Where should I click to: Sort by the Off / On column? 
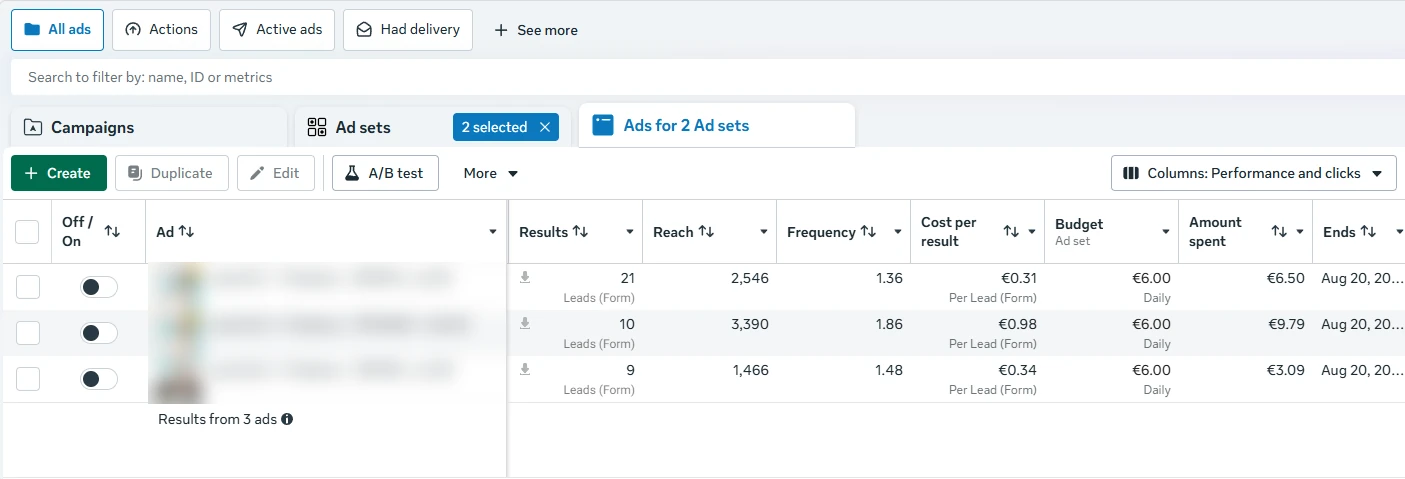click(x=112, y=232)
